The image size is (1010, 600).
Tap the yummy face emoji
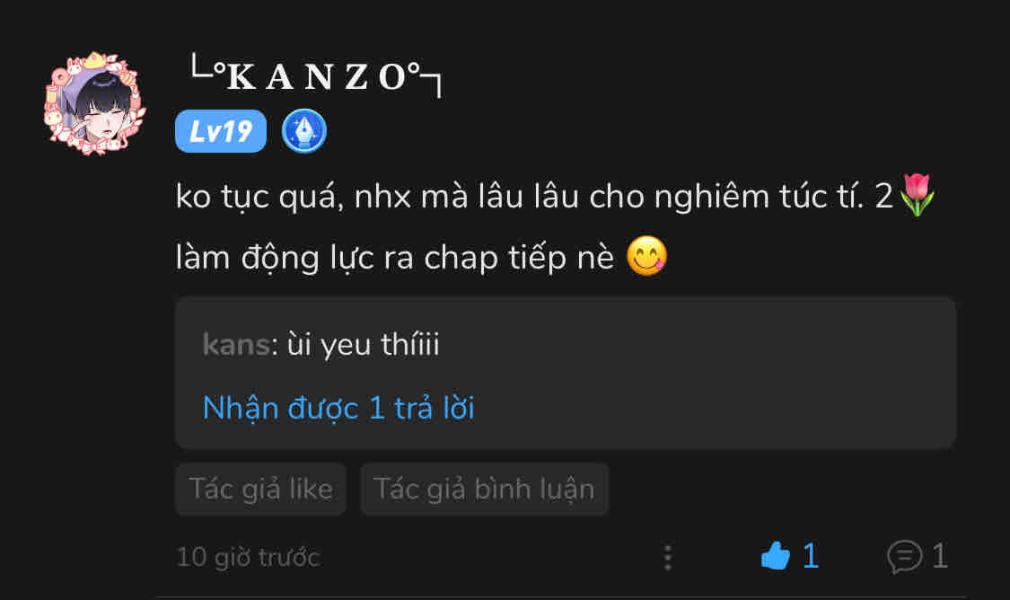coord(647,256)
